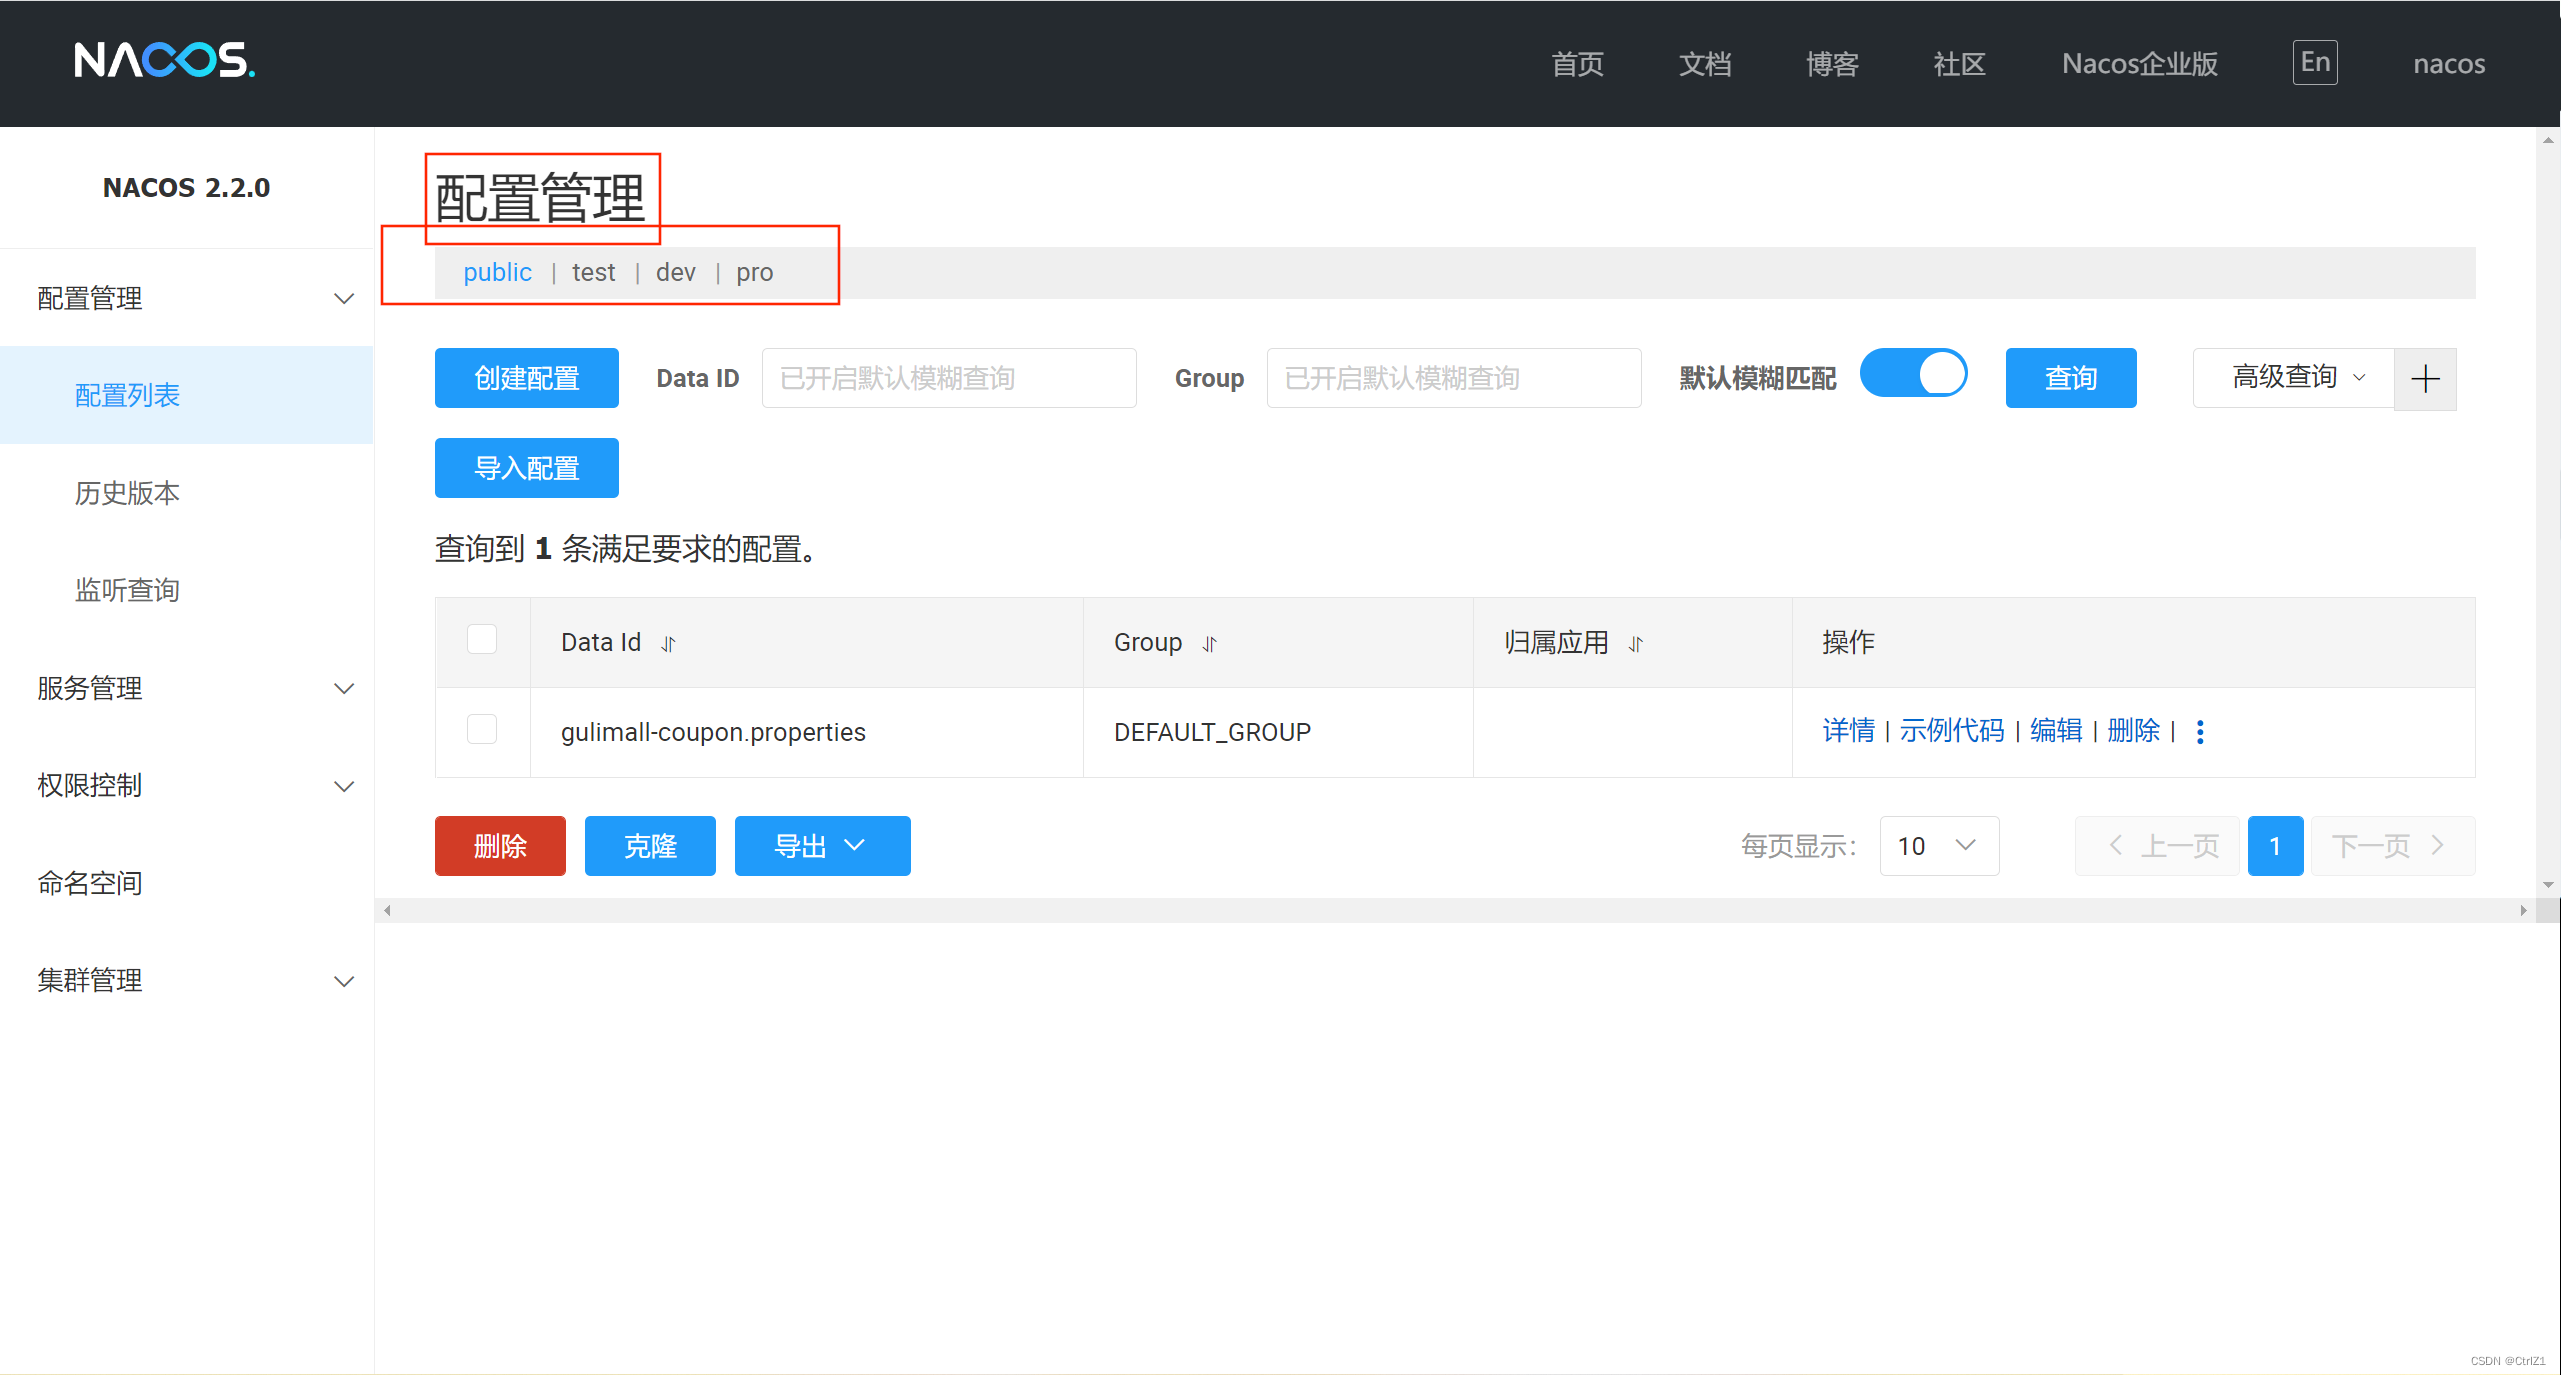Toggle the 默认模糊匹配 switch
This screenshot has width=2561, height=1375.
click(1913, 374)
